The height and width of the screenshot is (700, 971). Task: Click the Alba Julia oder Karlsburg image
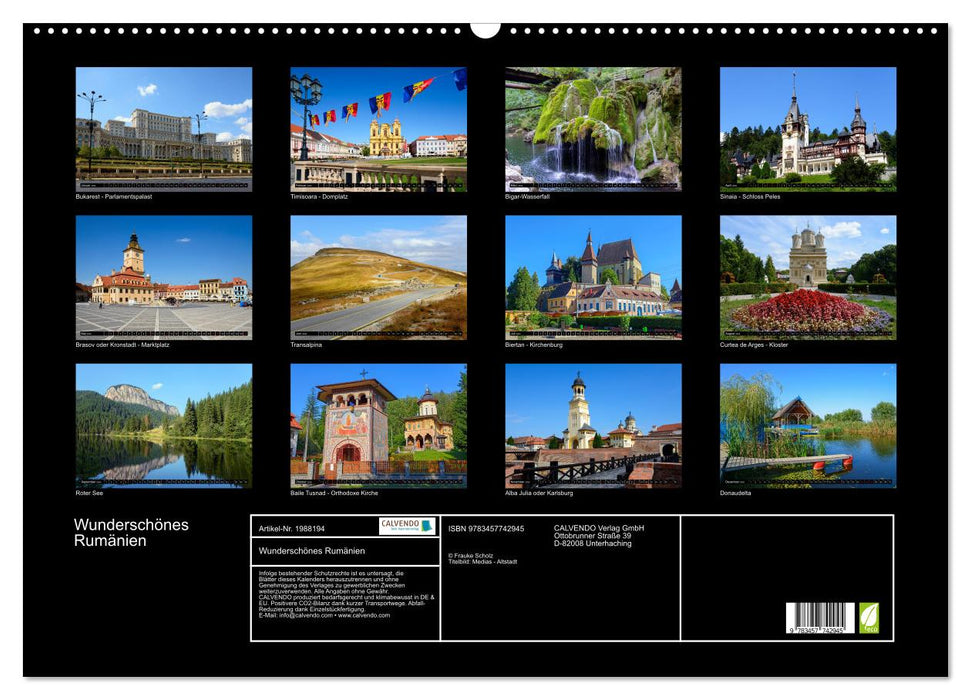tap(593, 425)
